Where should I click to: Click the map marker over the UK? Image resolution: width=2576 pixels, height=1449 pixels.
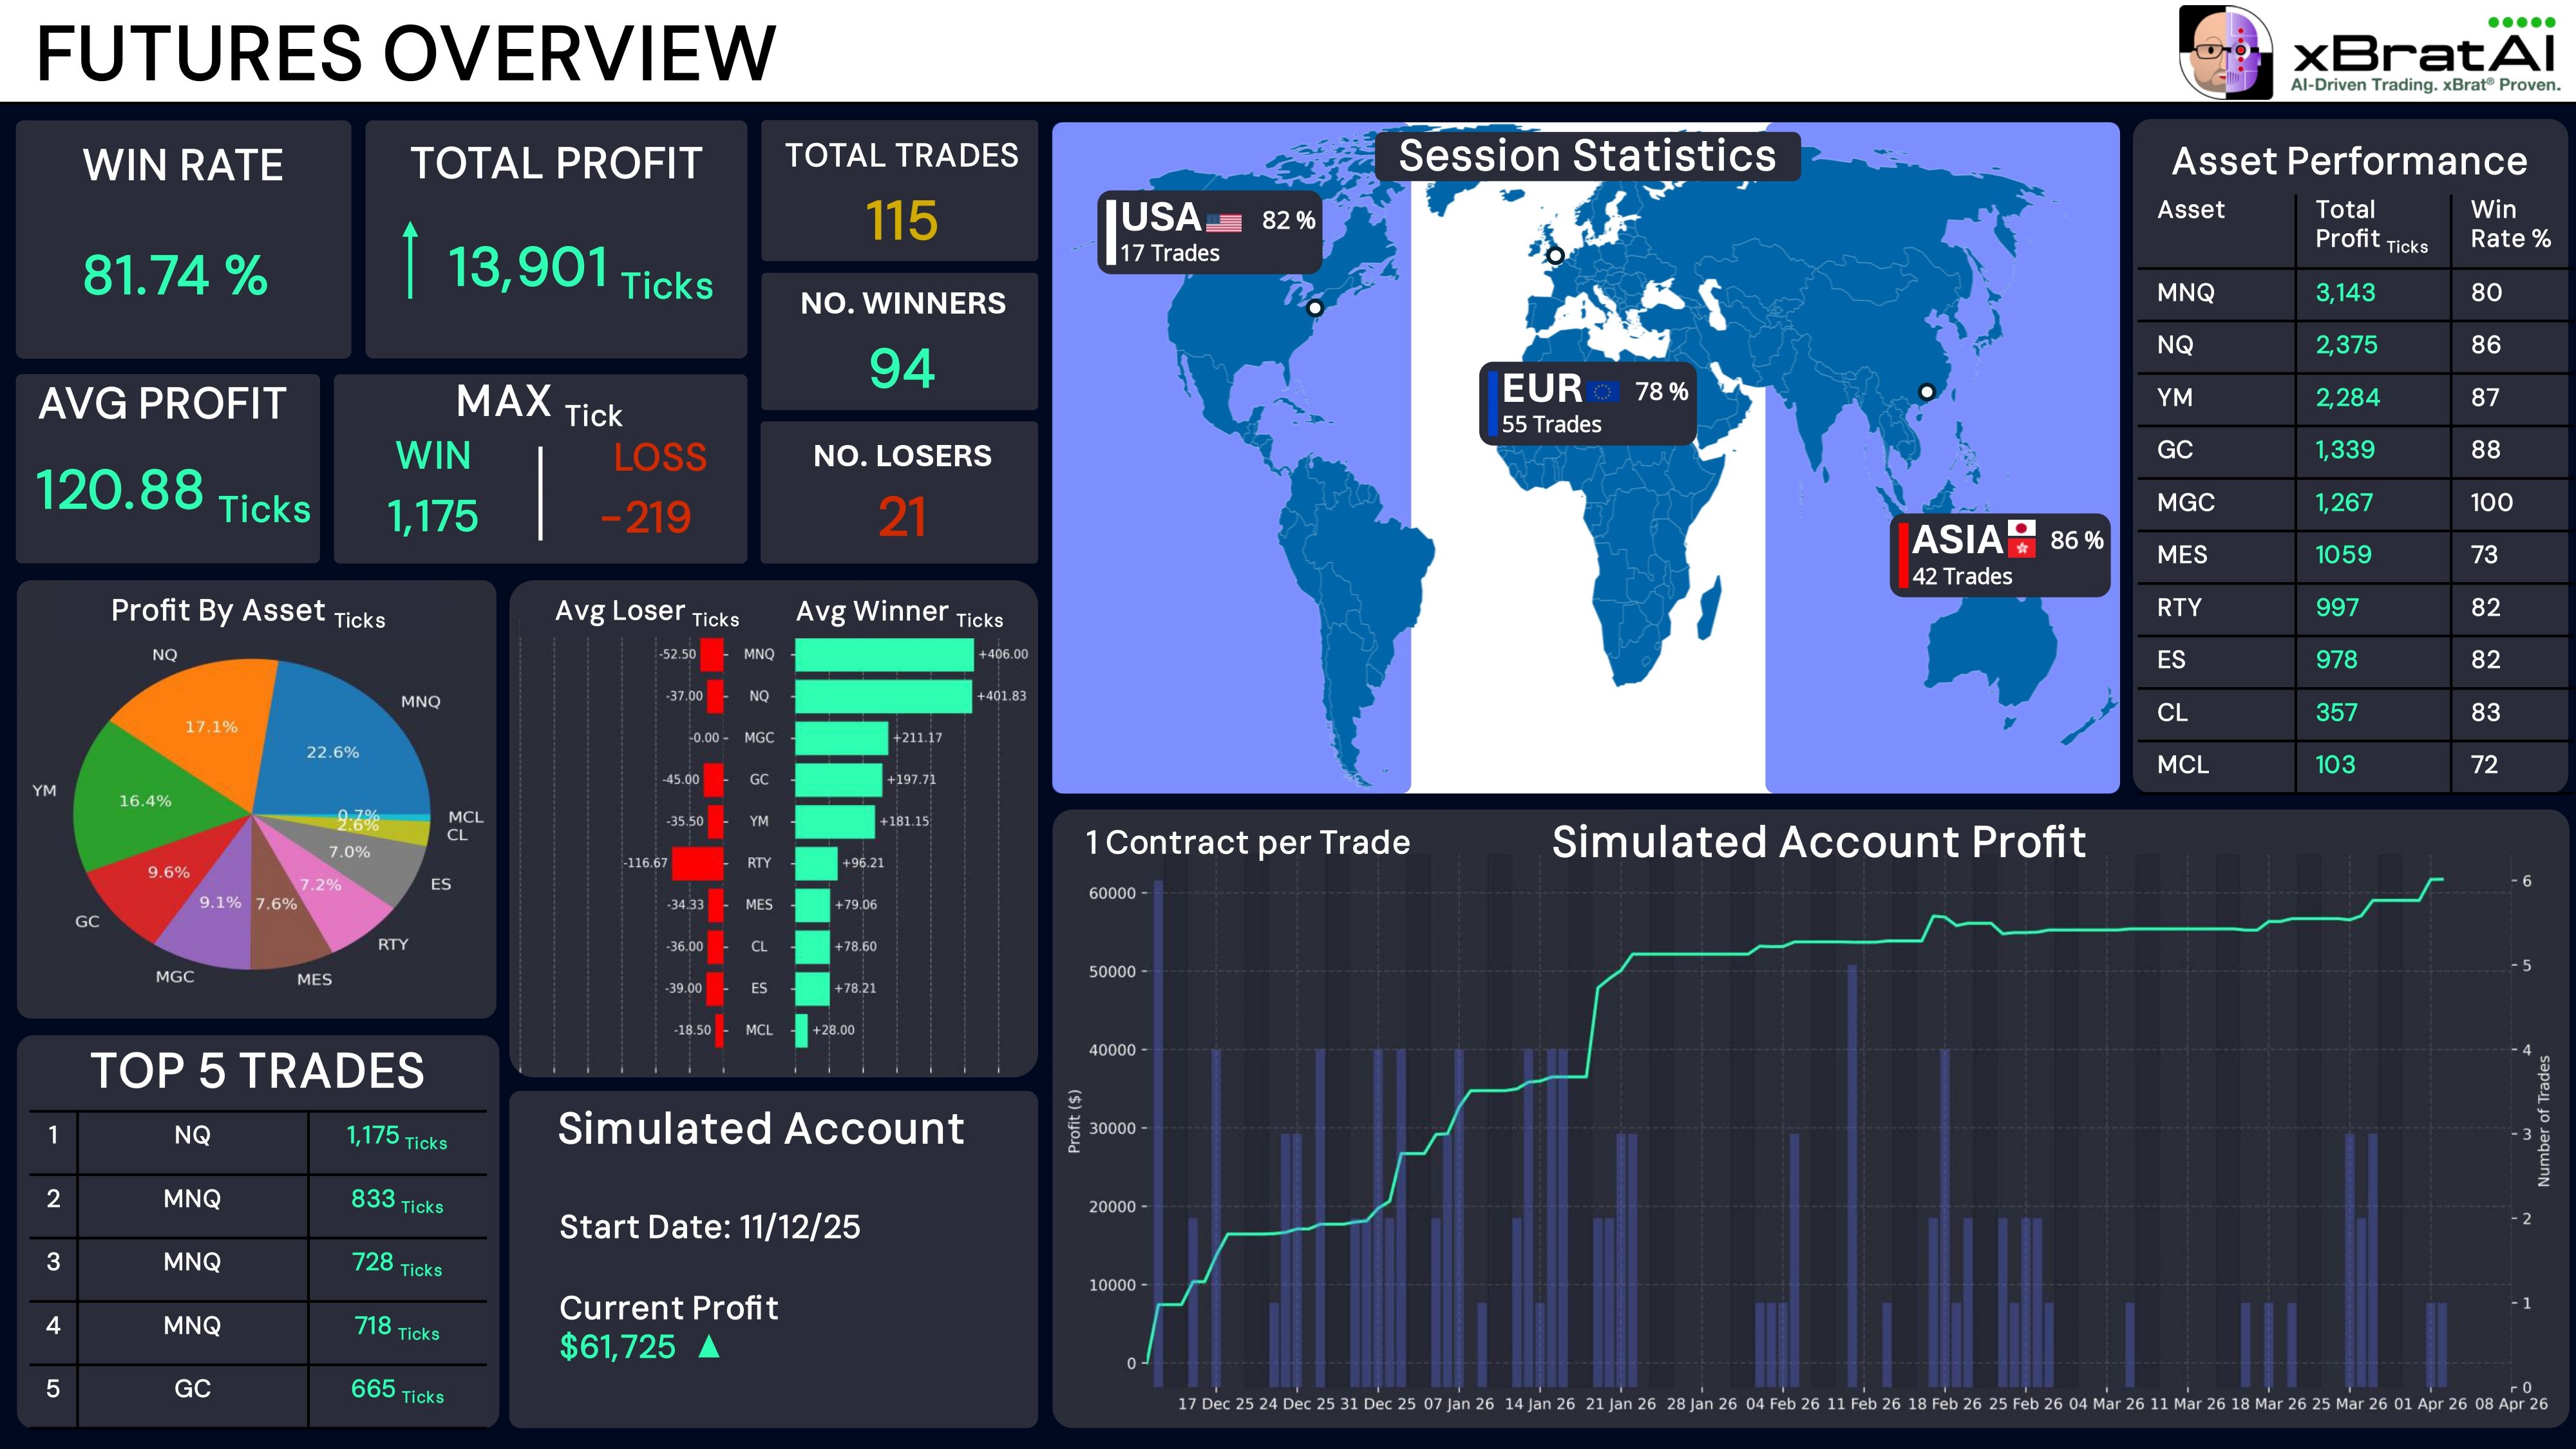1555,255
